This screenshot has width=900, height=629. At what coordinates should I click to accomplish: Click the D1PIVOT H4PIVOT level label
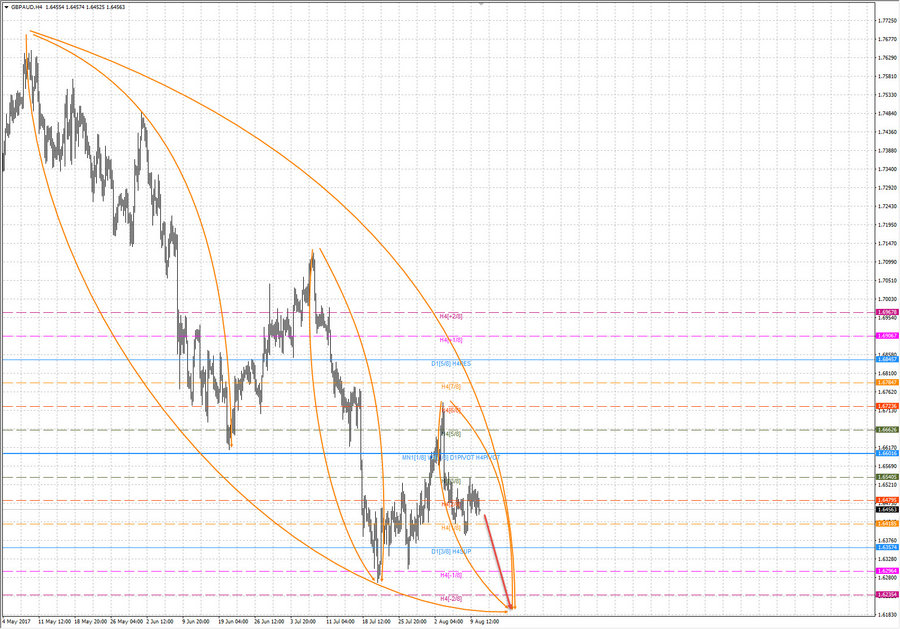pyautogui.click(x=475, y=457)
